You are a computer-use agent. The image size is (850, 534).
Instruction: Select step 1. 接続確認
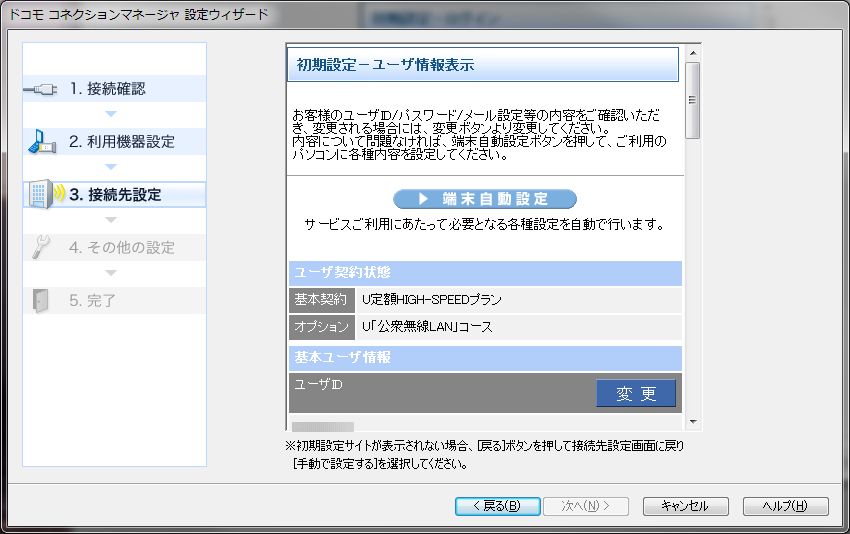(x=114, y=88)
